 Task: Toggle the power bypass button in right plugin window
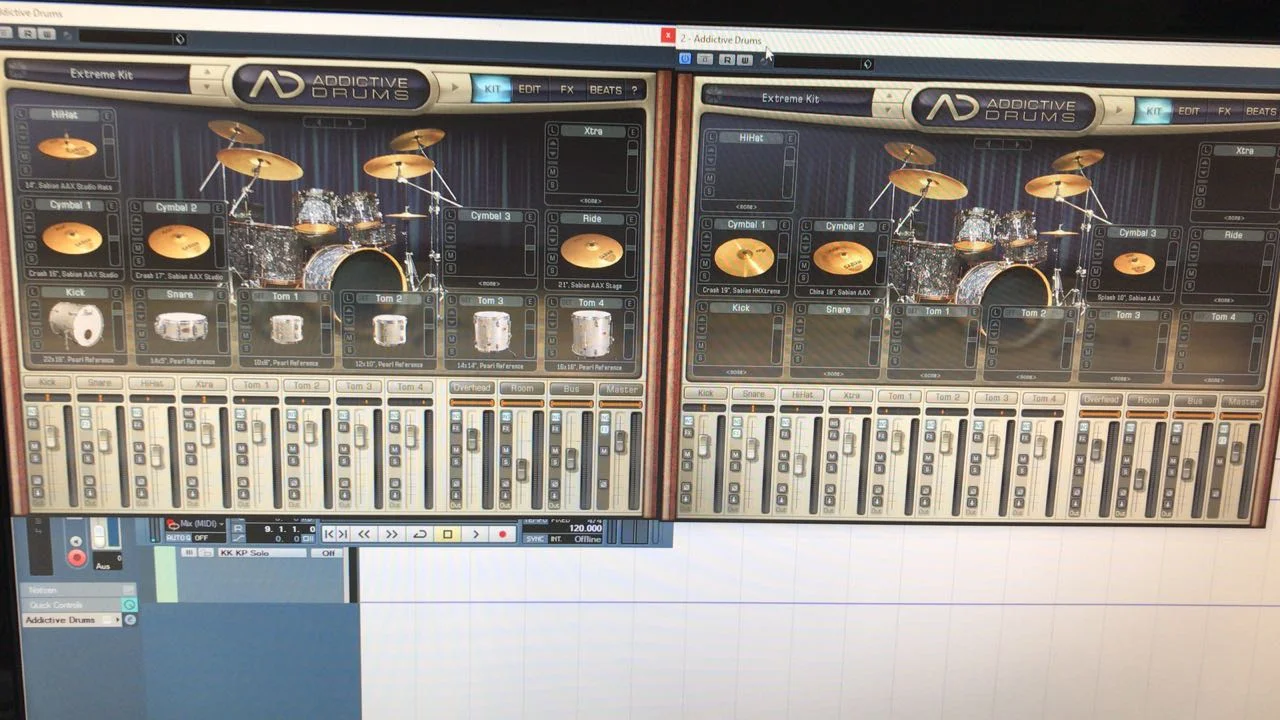coord(685,59)
